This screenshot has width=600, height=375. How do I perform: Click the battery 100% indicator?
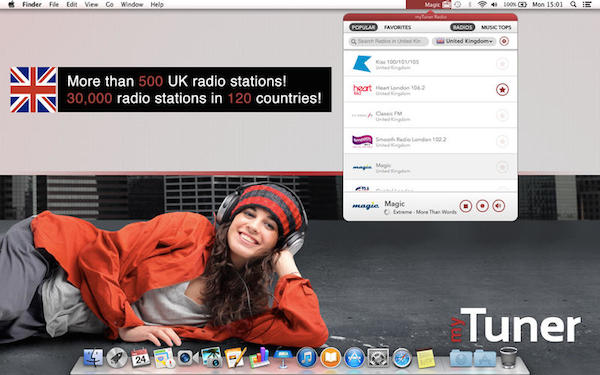[x=515, y=5]
